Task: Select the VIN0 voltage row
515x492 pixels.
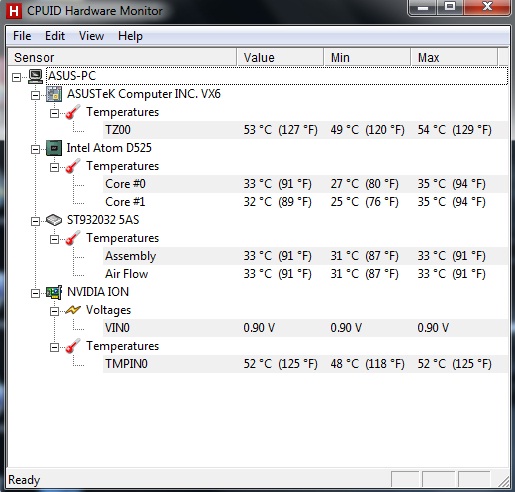Action: coord(305,328)
